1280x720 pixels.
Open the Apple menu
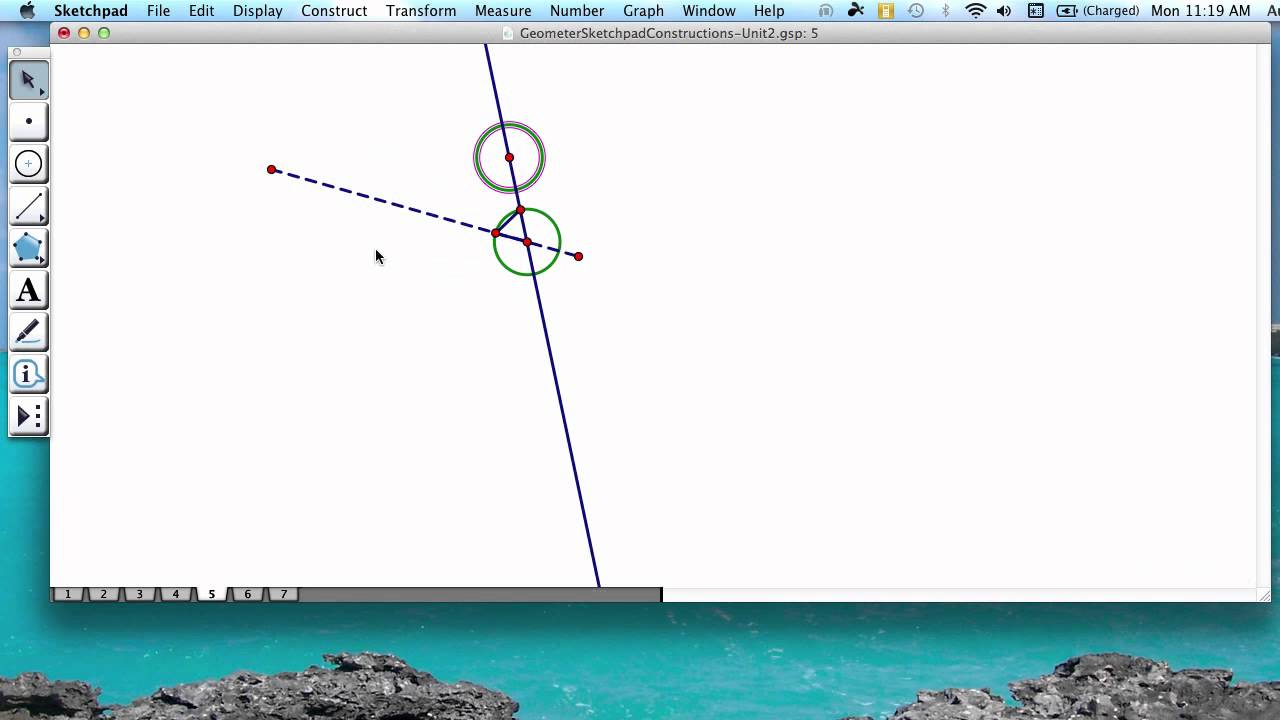tap(27, 11)
